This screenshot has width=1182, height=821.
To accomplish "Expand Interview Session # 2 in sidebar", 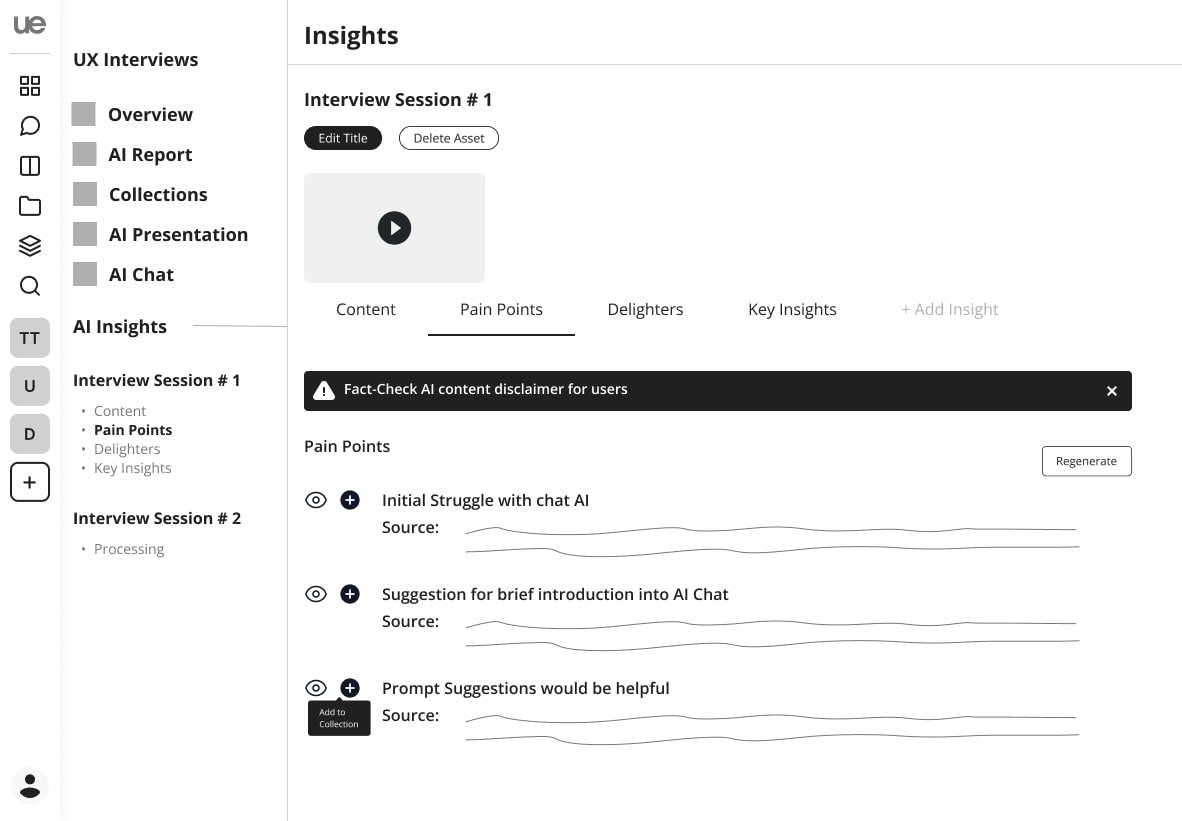I will [157, 518].
